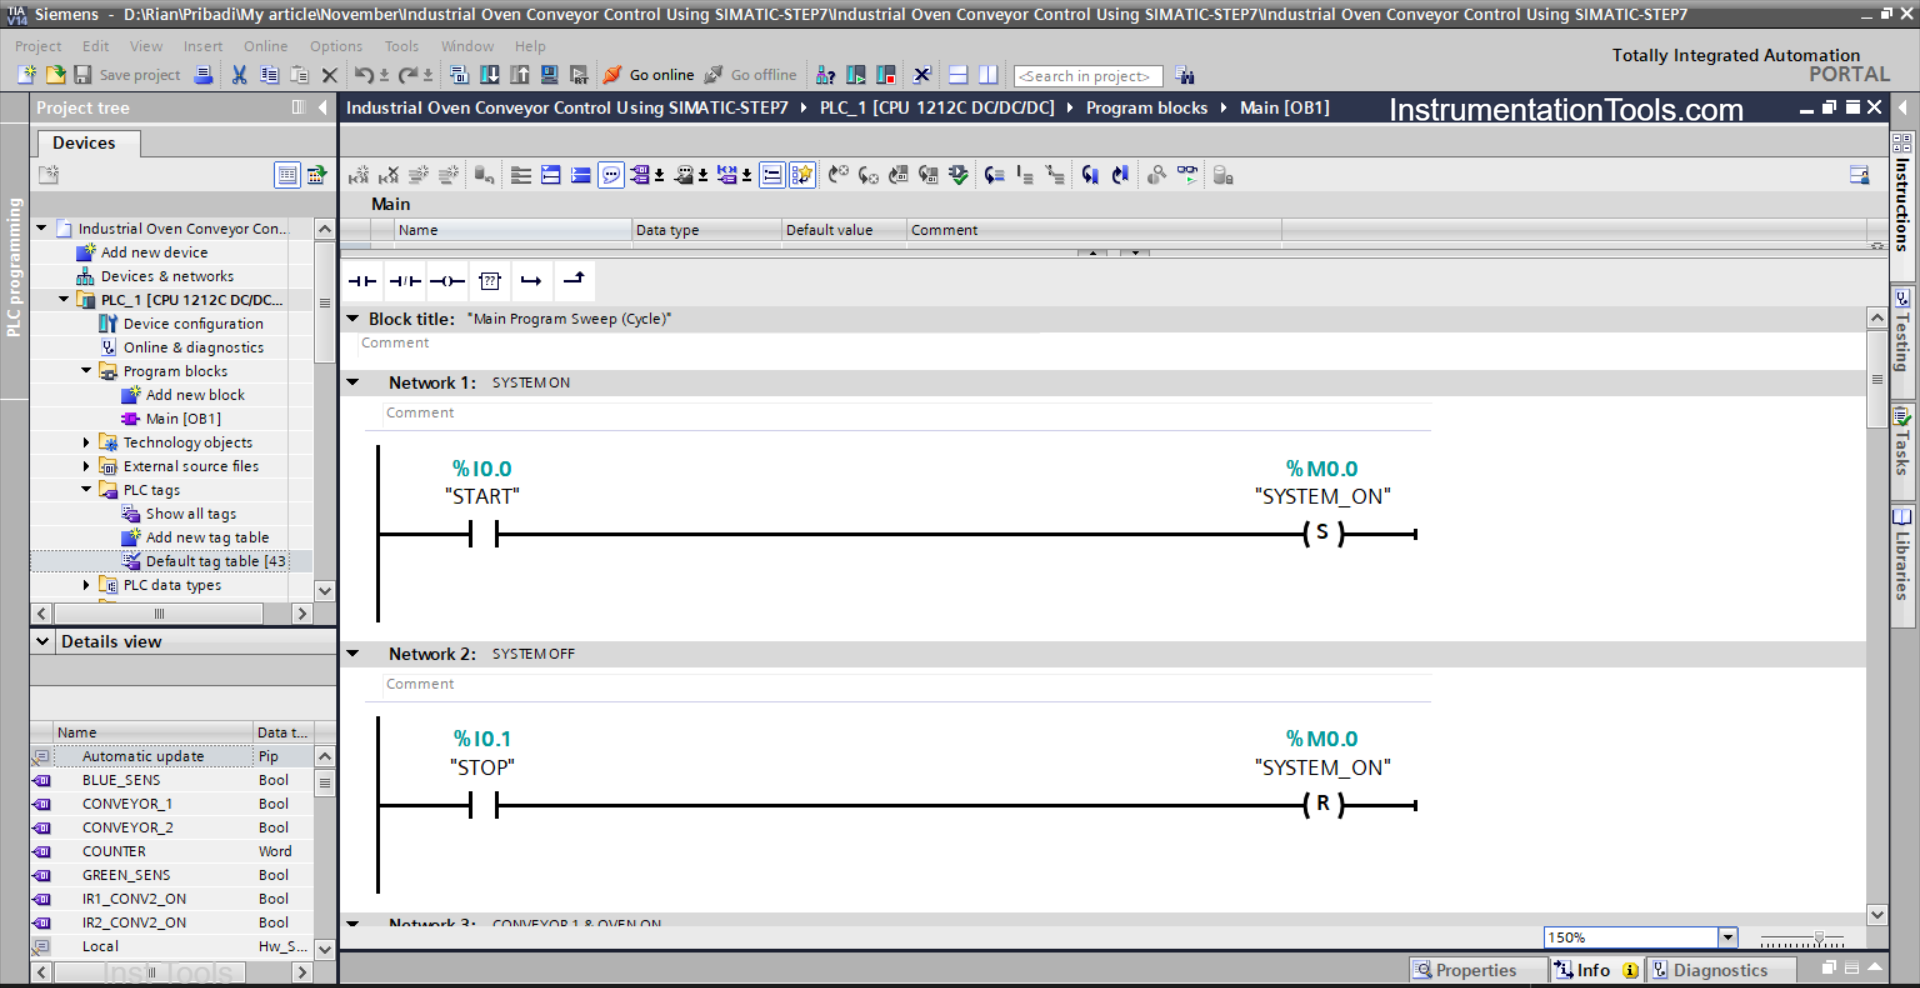The image size is (1920, 988).
Task: Toggle split editor space horizontally
Action: [x=958, y=75]
